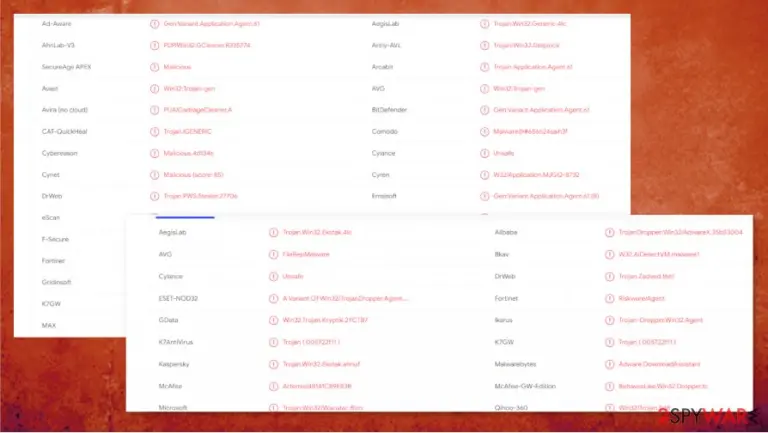Click the warning icon in SecureAge APEX row

click(154, 67)
